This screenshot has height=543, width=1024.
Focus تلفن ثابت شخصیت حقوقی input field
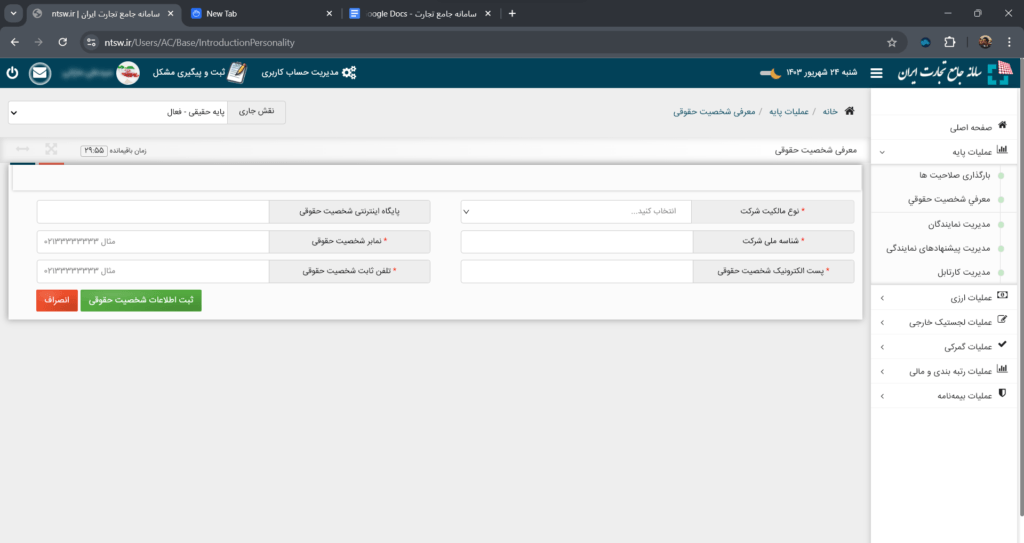pyautogui.click(x=153, y=271)
